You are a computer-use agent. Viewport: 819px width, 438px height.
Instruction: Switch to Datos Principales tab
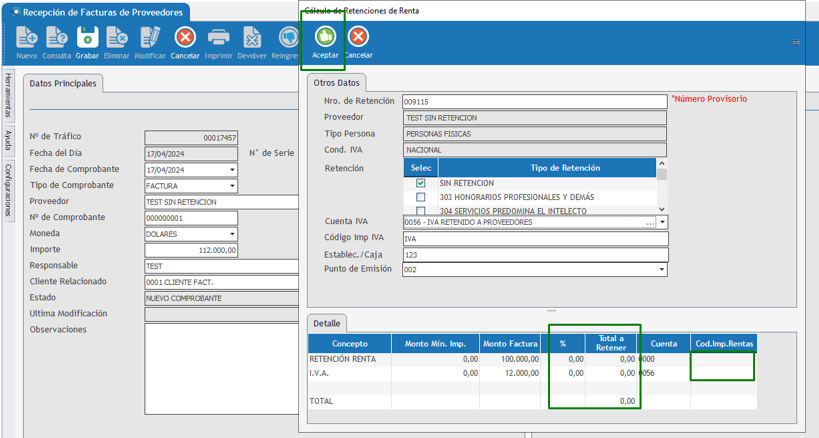63,84
